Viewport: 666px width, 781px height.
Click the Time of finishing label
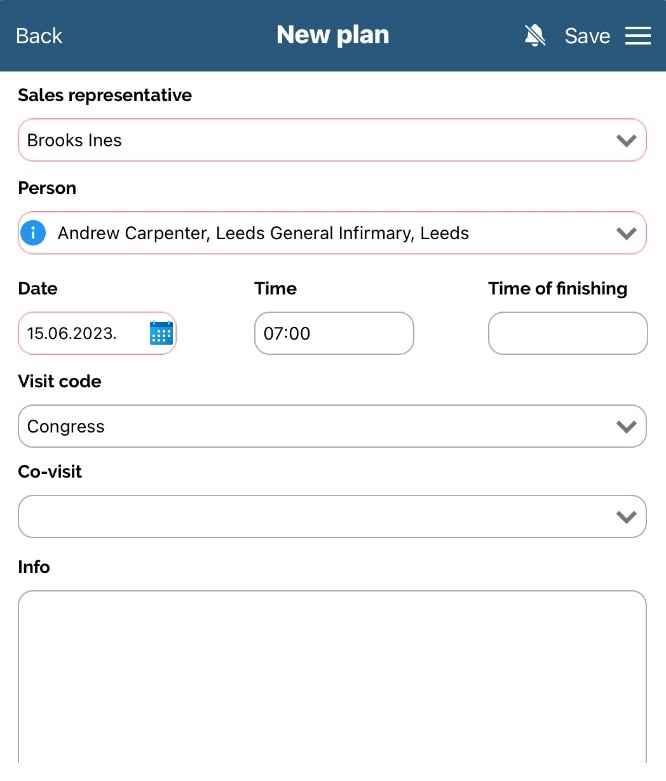[557, 289]
